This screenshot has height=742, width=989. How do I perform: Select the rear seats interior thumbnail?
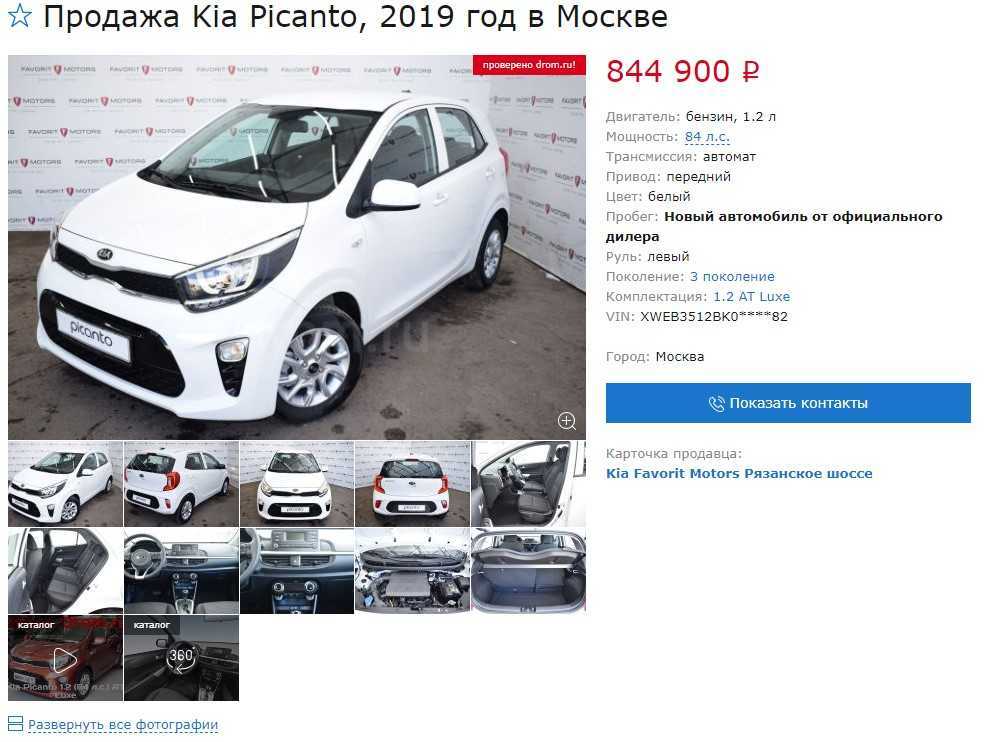(x=66, y=571)
